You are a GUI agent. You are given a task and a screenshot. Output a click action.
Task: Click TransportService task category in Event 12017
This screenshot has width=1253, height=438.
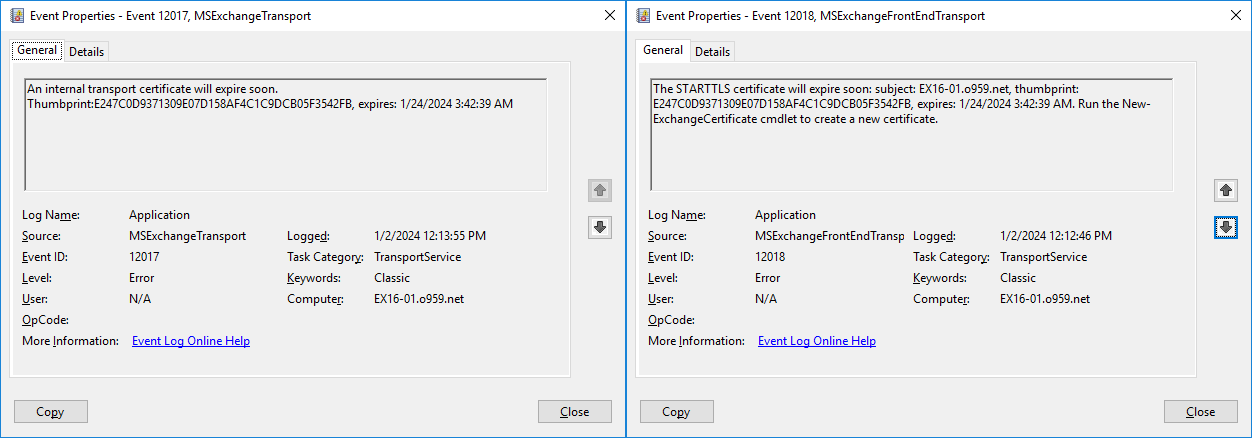417,257
